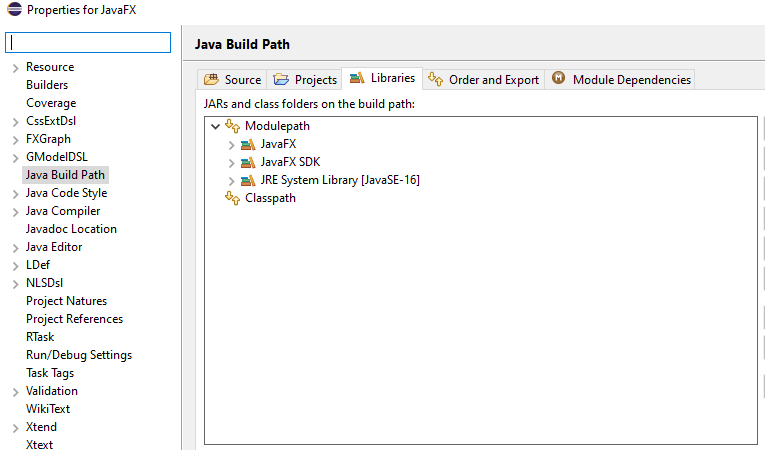This screenshot has width=765, height=450.
Task: Focus the filter text search field
Action: (90, 42)
